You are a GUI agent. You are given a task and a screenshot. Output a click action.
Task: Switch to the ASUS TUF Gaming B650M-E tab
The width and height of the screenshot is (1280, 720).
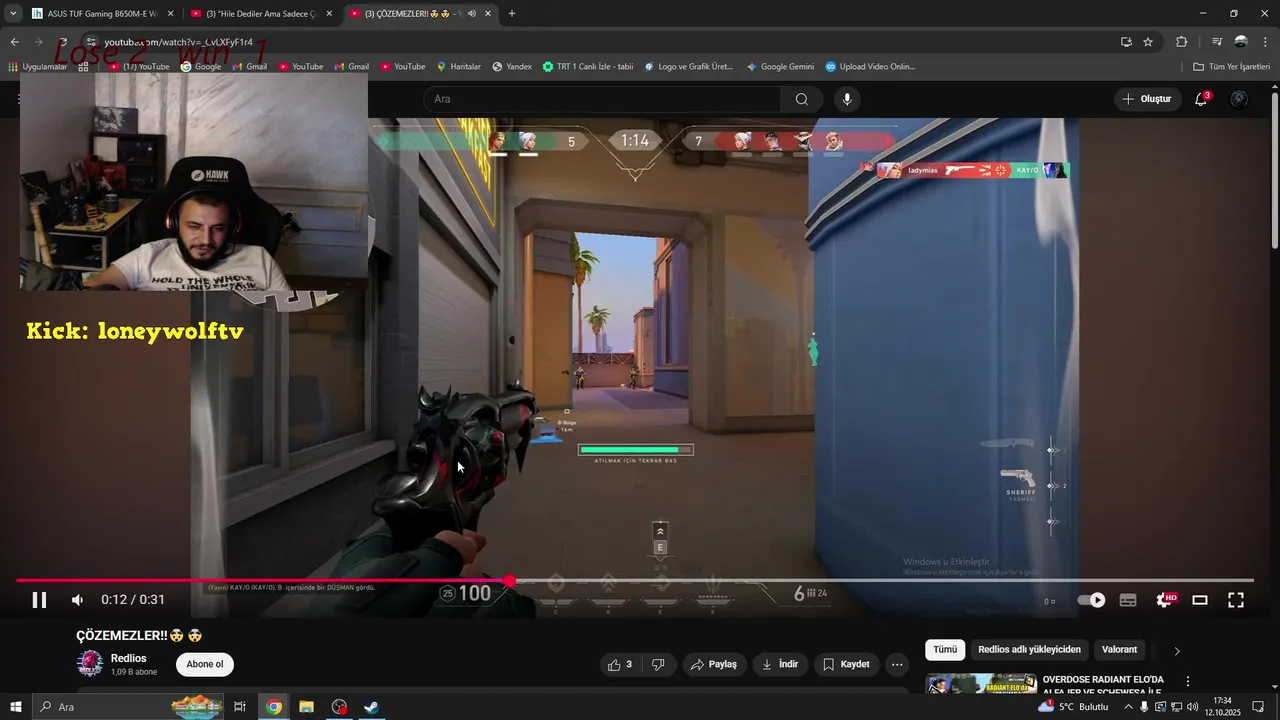(x=102, y=14)
